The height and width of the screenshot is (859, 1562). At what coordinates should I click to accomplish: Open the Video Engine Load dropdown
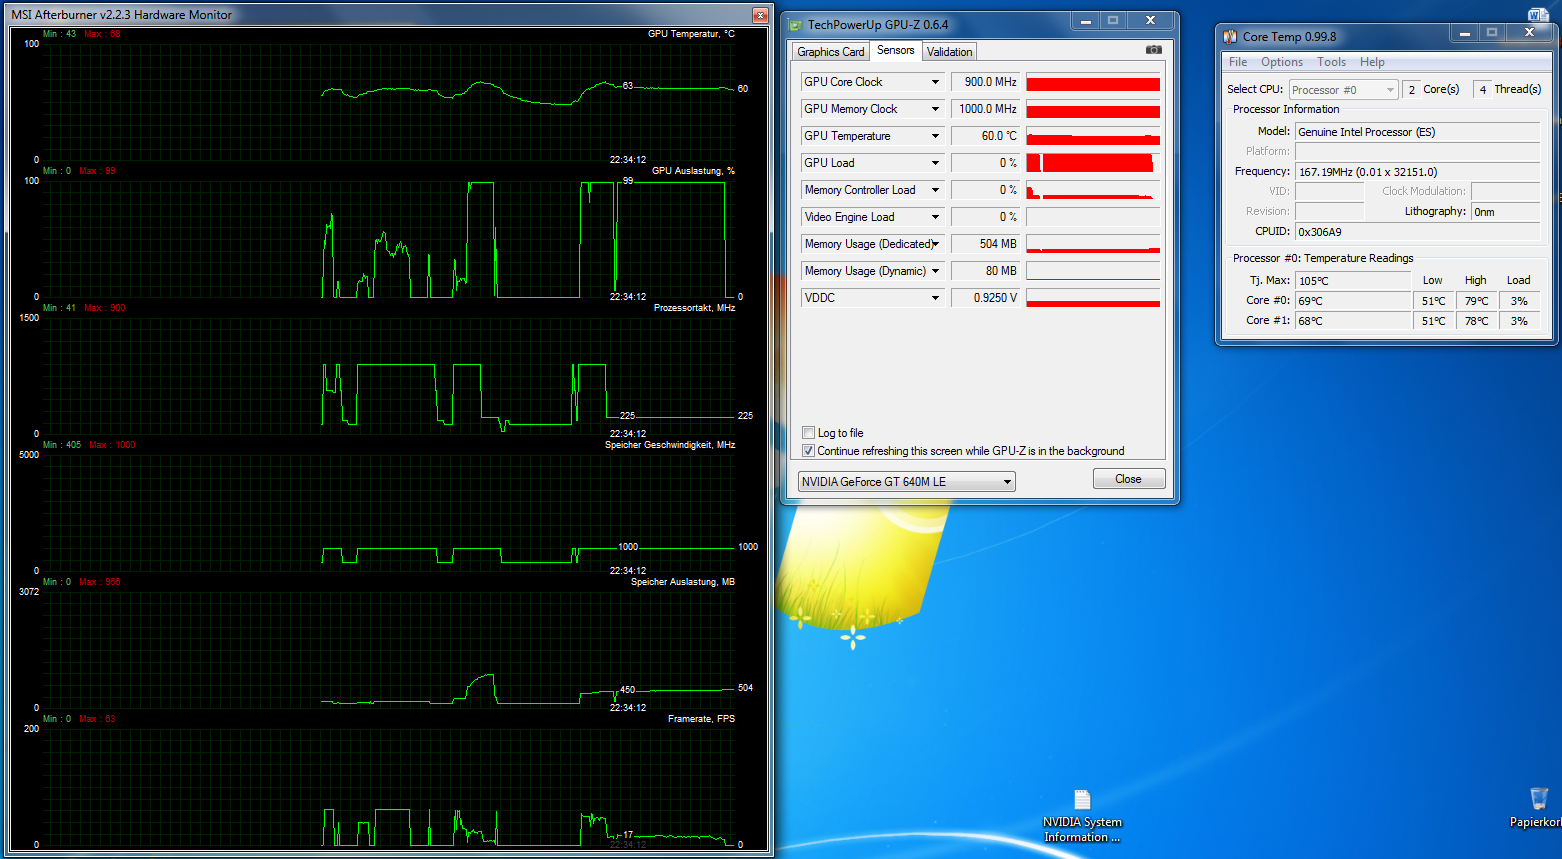pos(936,217)
